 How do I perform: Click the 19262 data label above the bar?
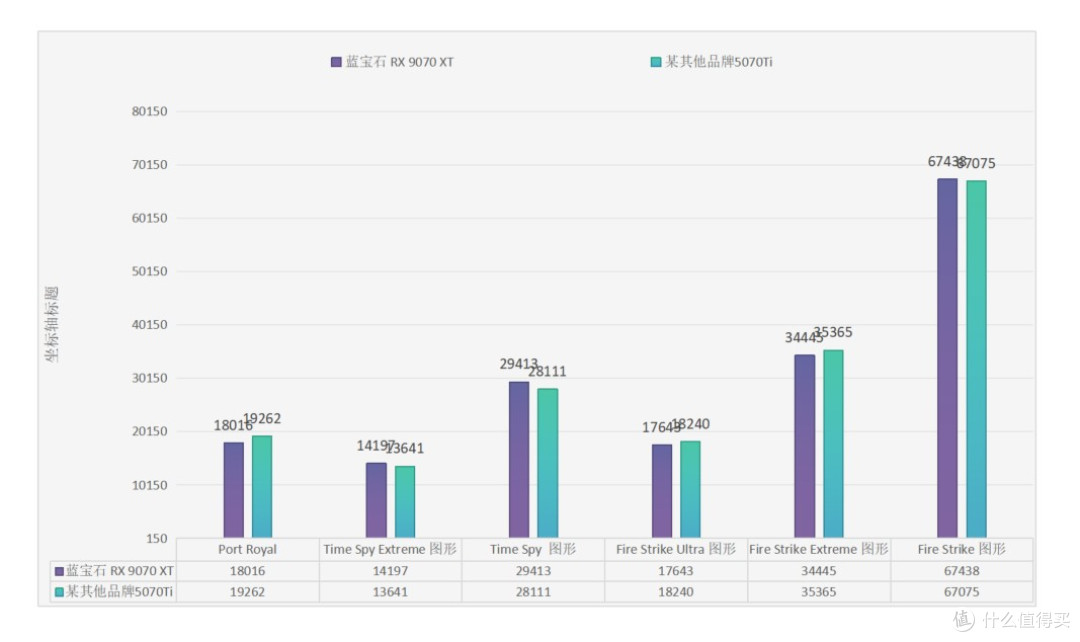[262, 419]
